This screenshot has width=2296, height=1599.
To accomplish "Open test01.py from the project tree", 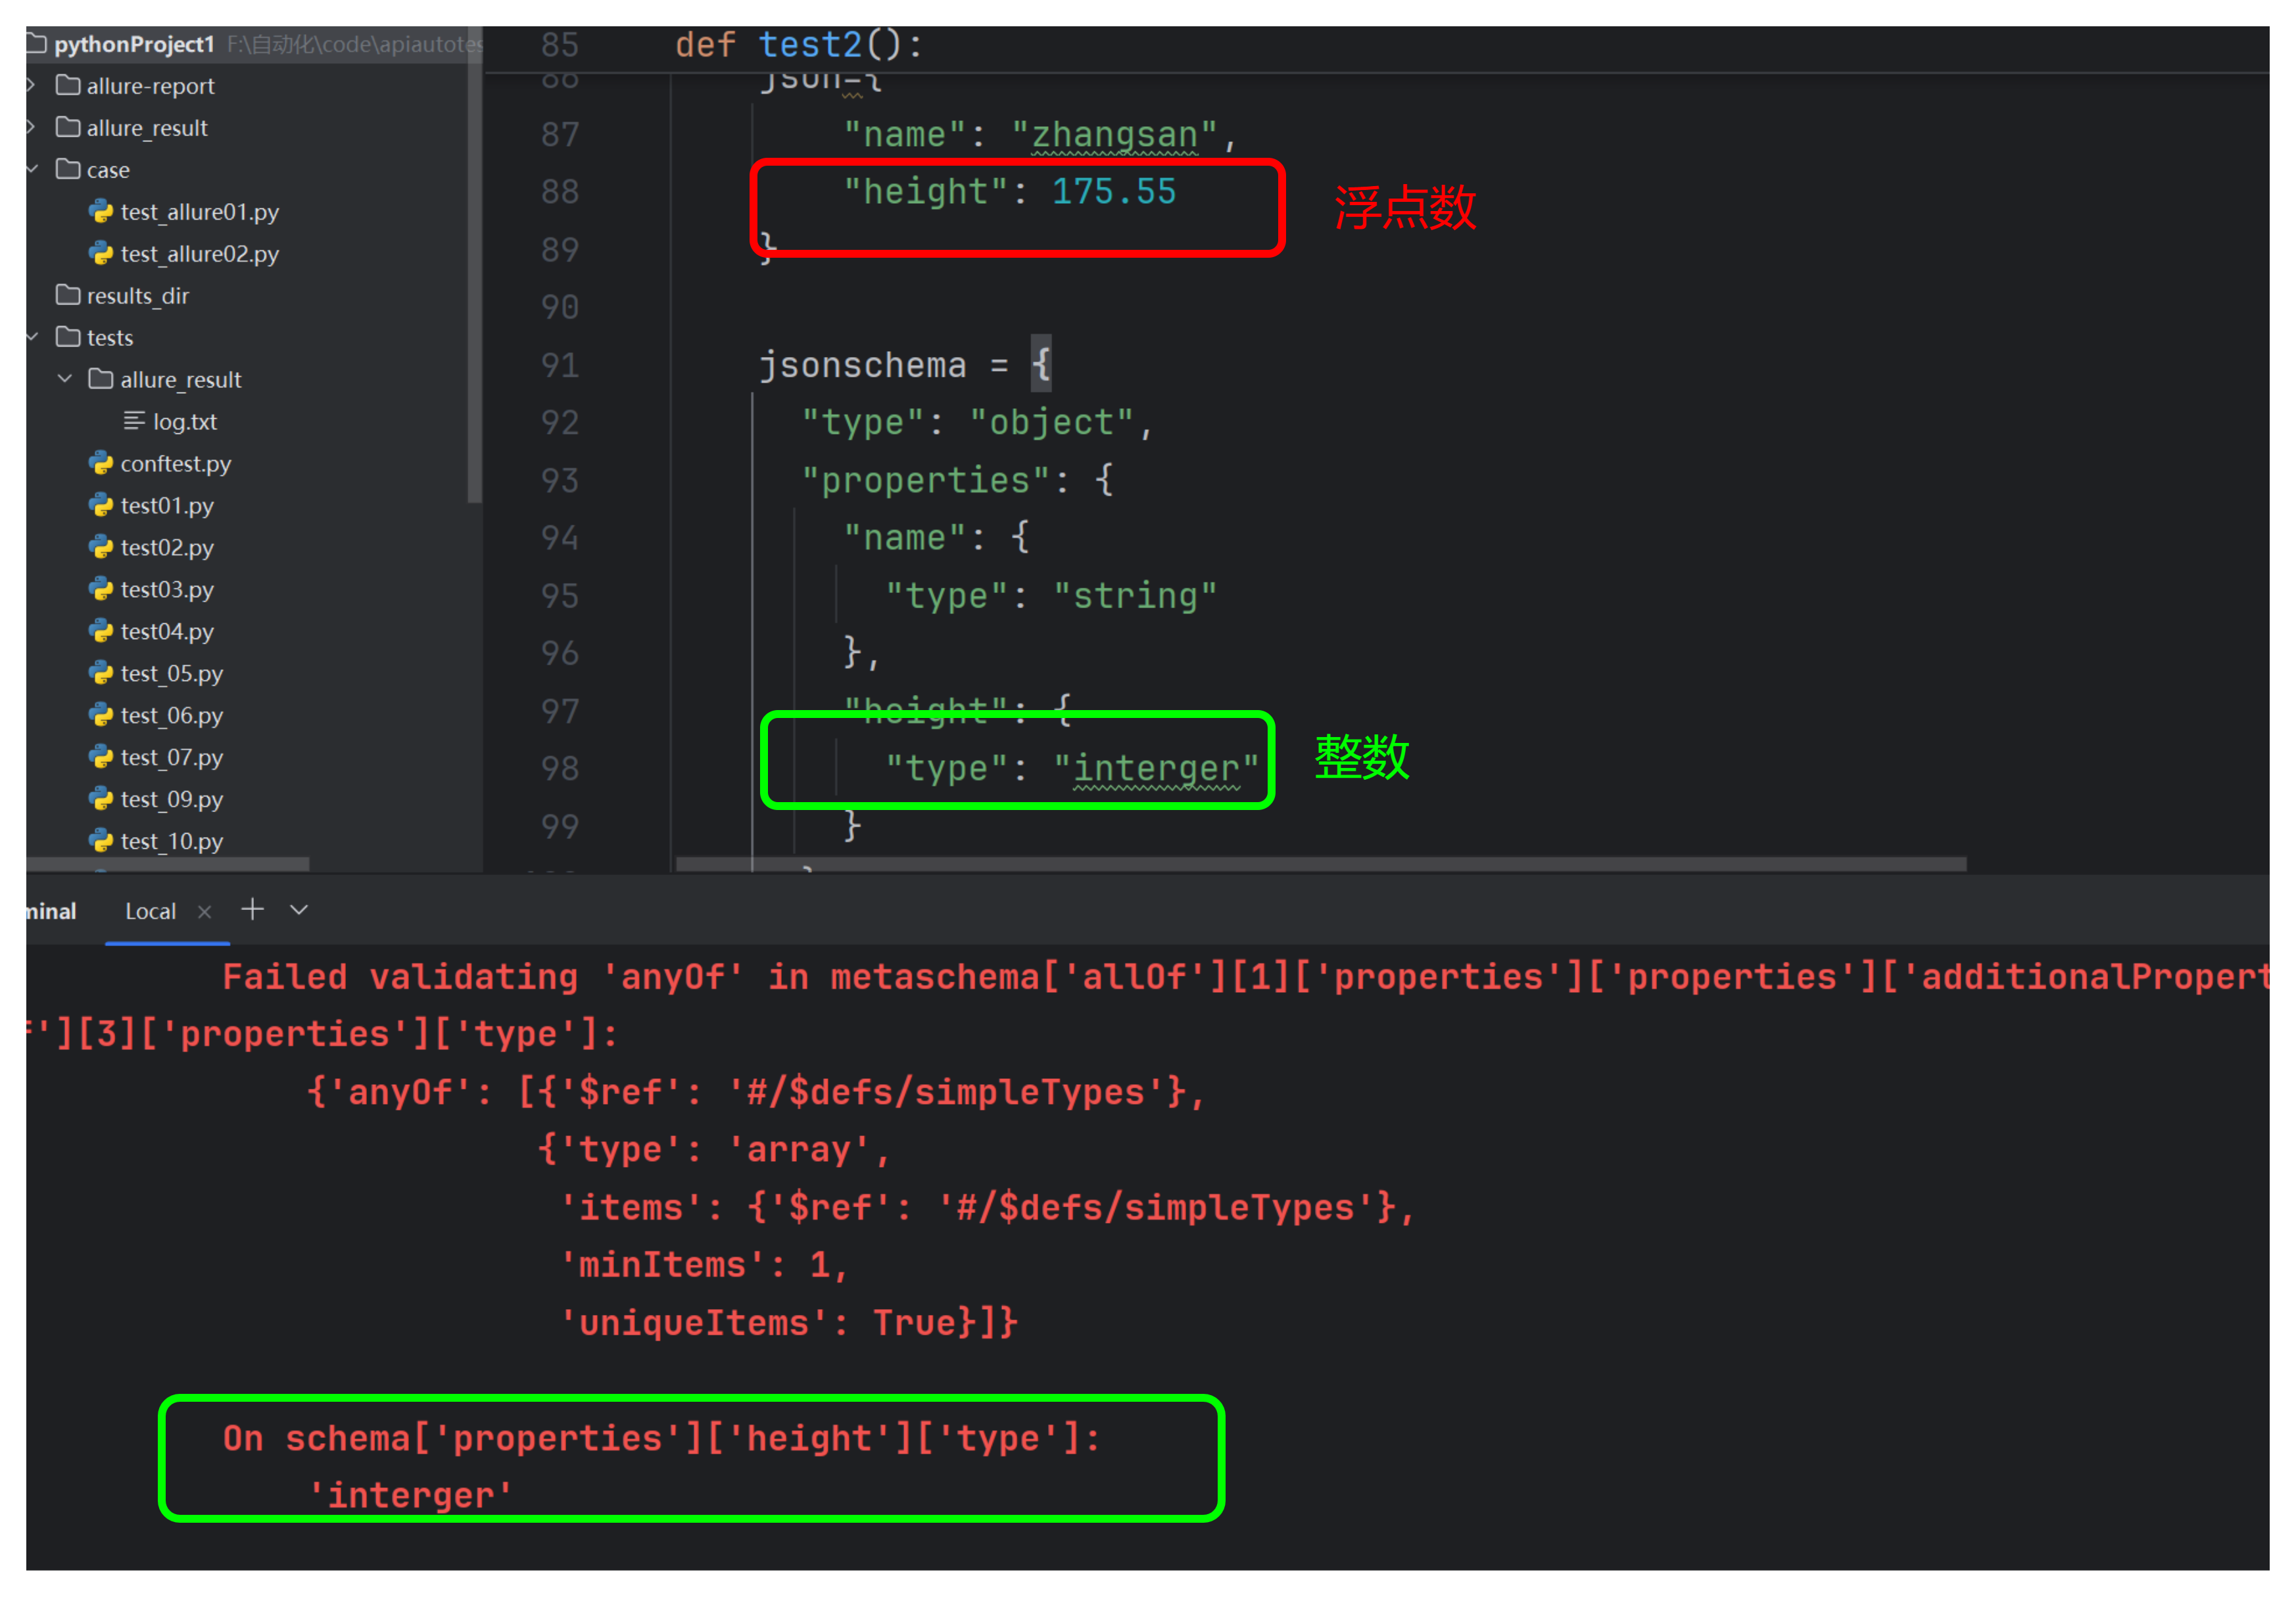I will 166,506.
